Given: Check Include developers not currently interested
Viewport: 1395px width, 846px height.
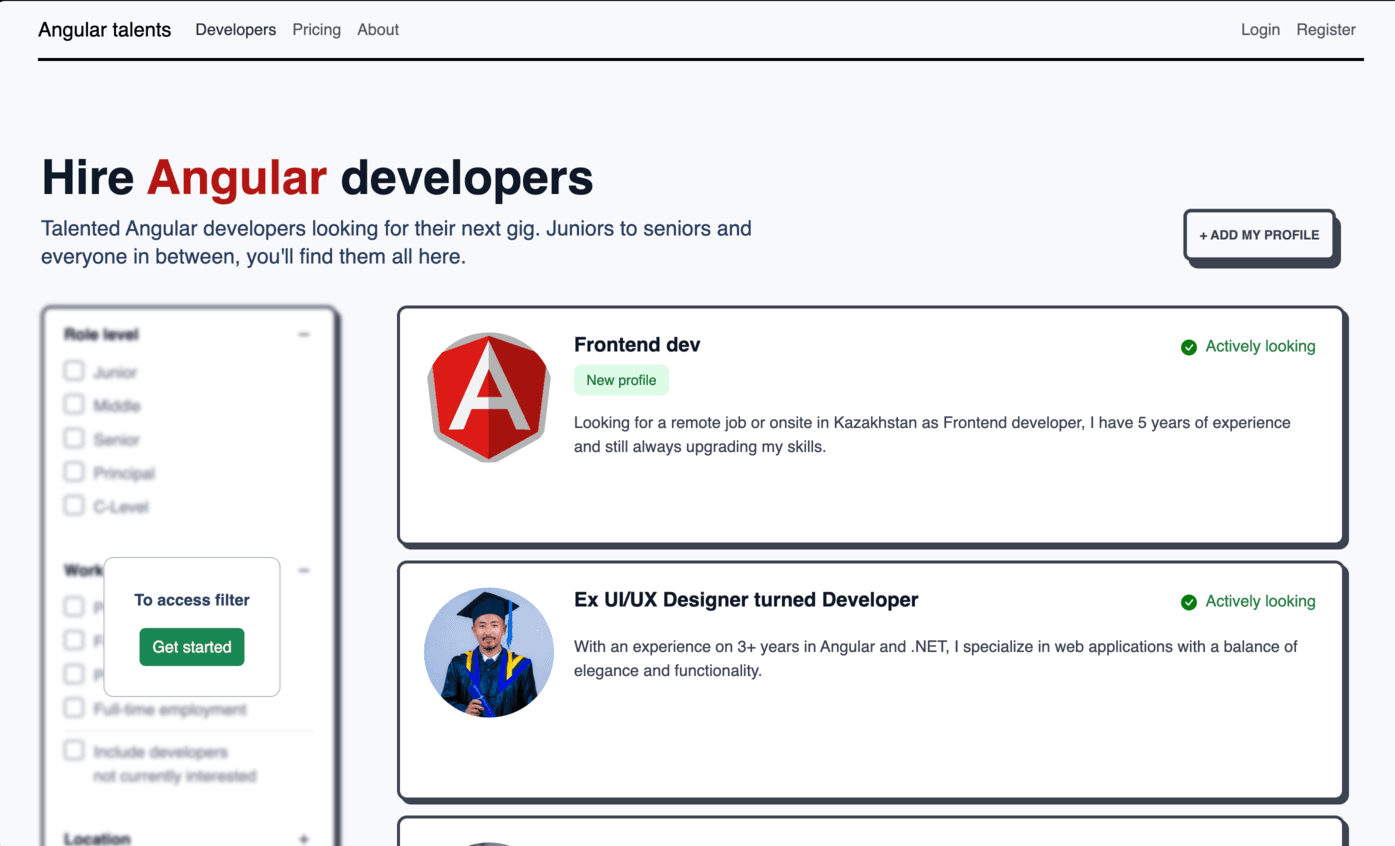Looking at the screenshot, I should pyautogui.click(x=73, y=749).
